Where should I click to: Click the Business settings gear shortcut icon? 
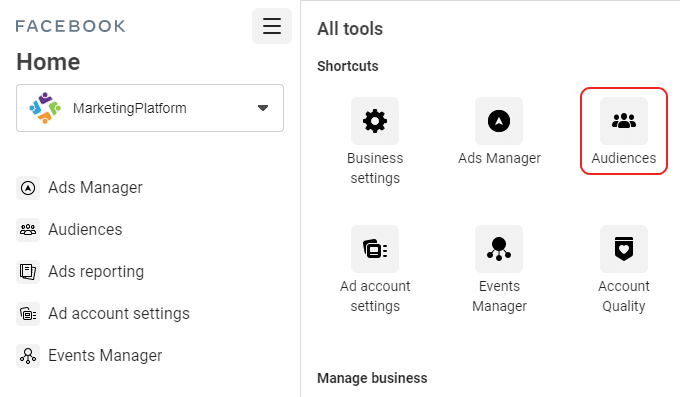click(375, 121)
